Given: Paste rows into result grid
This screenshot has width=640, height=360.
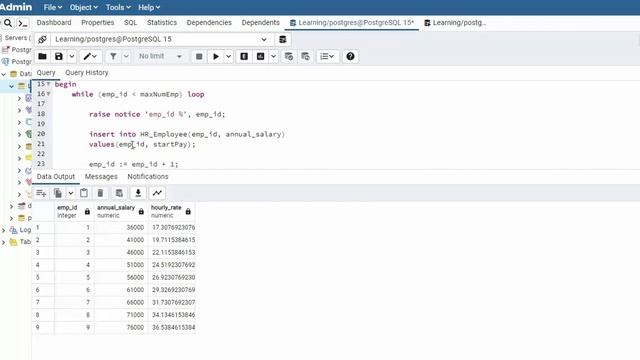Looking at the screenshot, I should click(84, 193).
